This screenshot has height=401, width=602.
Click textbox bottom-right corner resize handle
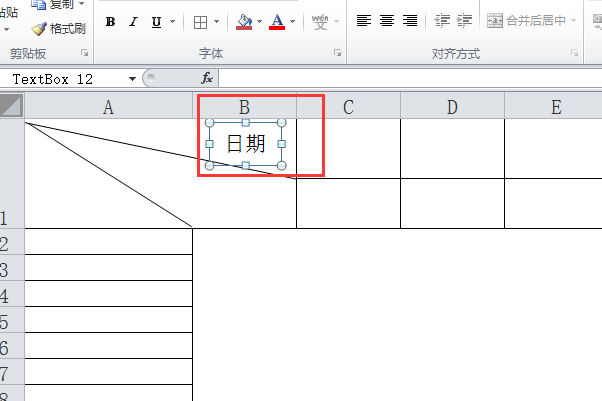pyautogui.click(x=281, y=166)
